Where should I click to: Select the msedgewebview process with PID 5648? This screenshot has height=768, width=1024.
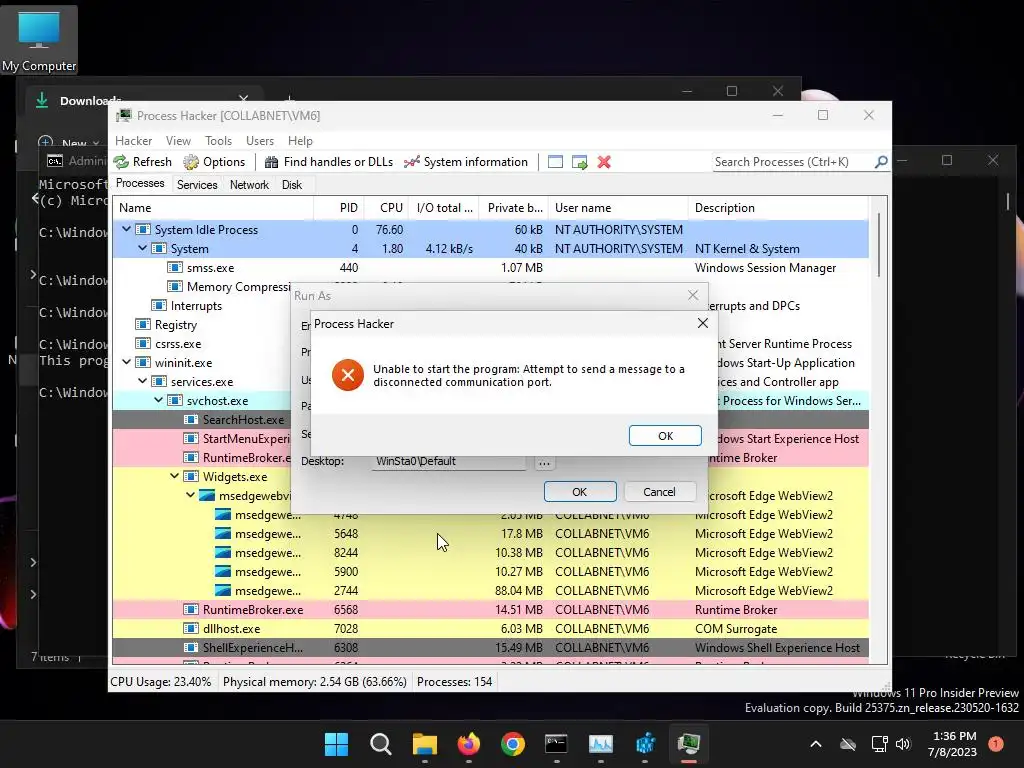click(x=490, y=534)
